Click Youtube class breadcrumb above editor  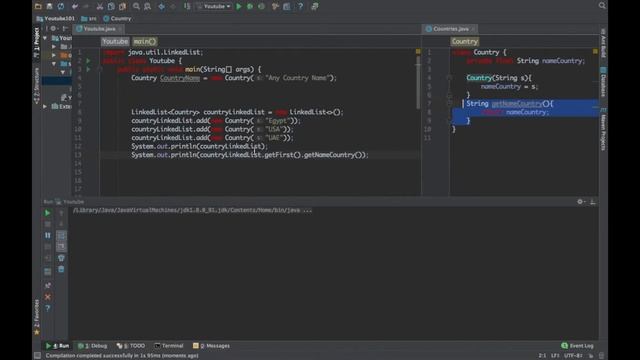(x=115, y=41)
